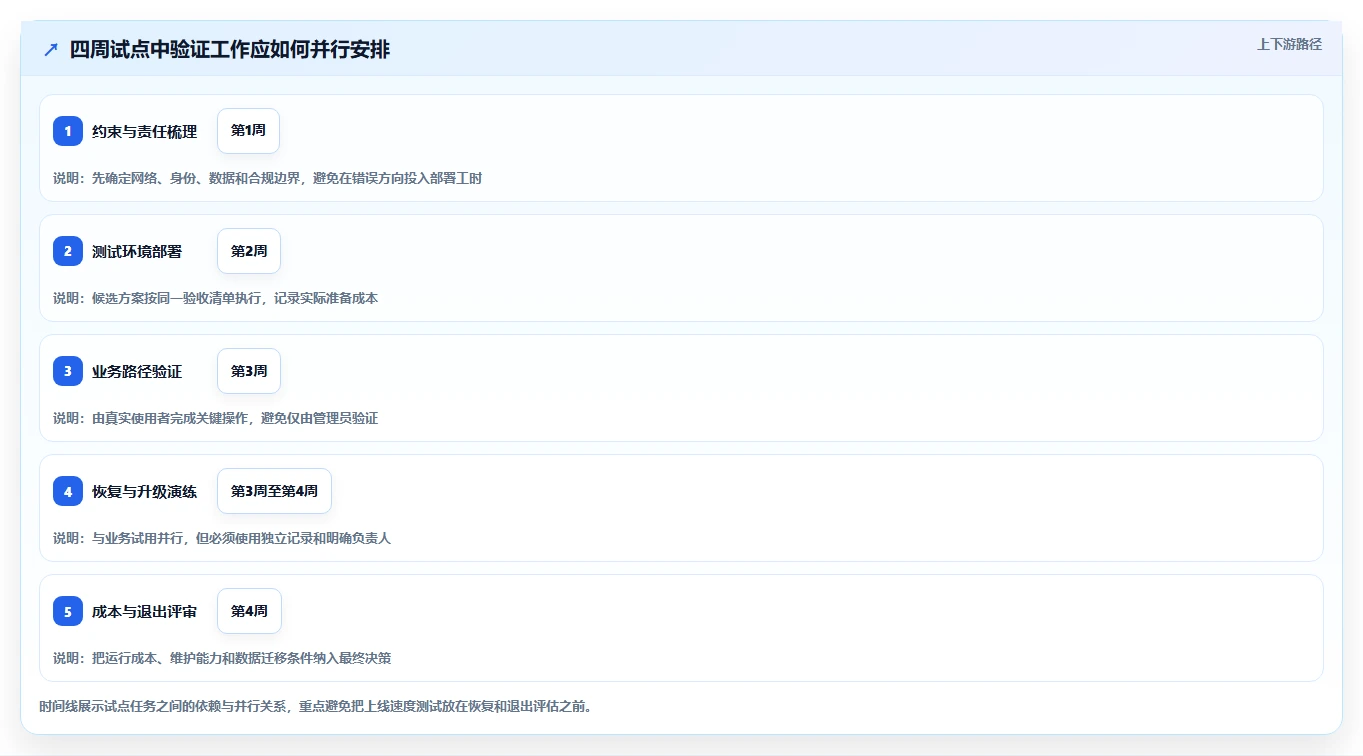Click description starting 由真实使用者完成关键操作
1363x756 pixels.
(215, 418)
